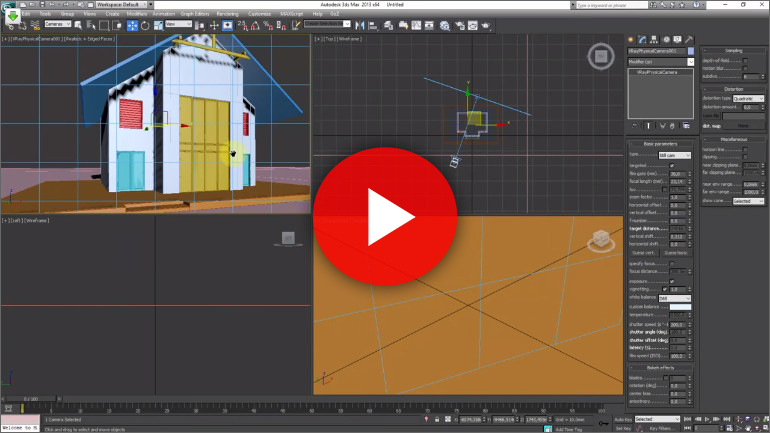Open the Utilities hammer tab icon
Image resolution: width=770 pixels, height=433 pixels.
click(689, 39)
